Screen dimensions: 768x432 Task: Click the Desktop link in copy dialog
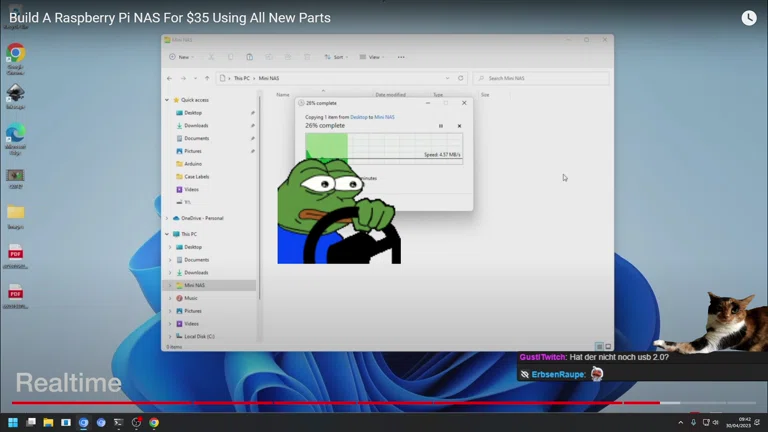358,117
